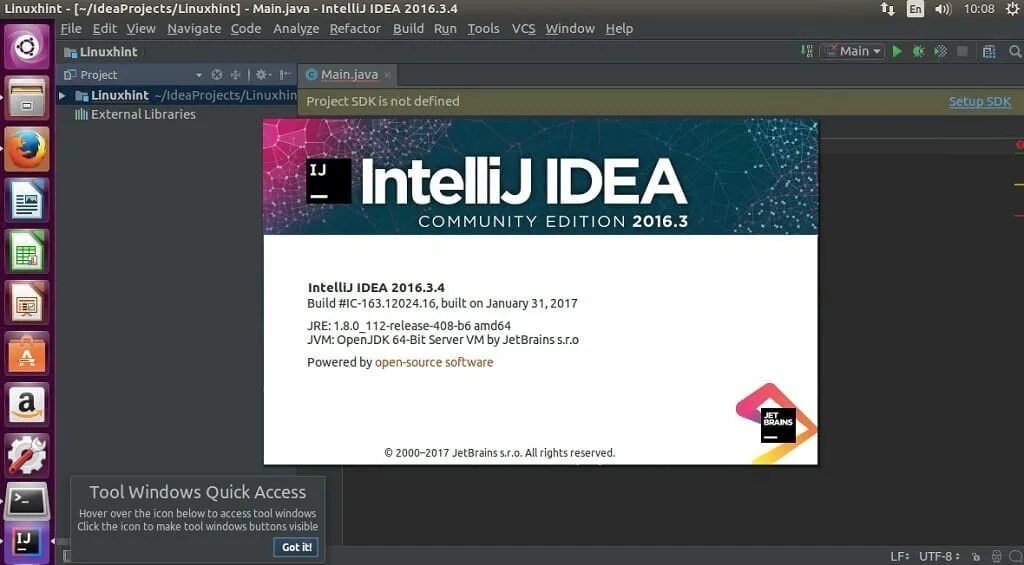Click the En keyboard layout indicator
The height and width of the screenshot is (565, 1024).
tap(915, 9)
